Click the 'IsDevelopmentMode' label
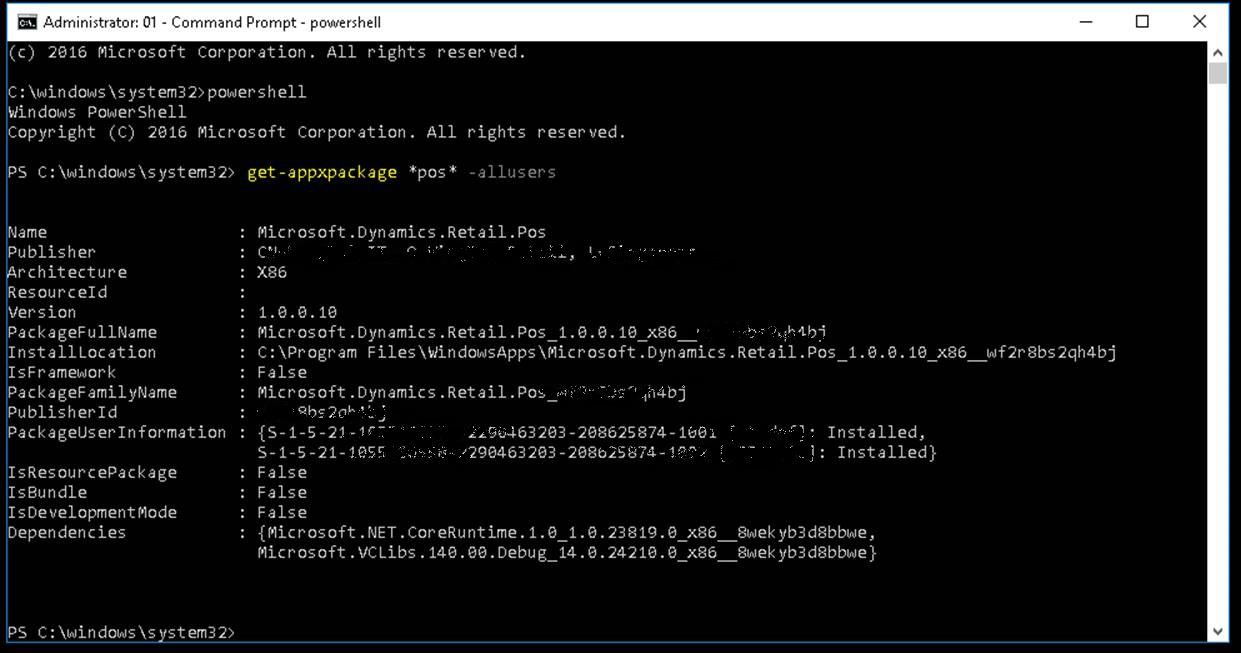The height and width of the screenshot is (653, 1241). [x=92, y=512]
